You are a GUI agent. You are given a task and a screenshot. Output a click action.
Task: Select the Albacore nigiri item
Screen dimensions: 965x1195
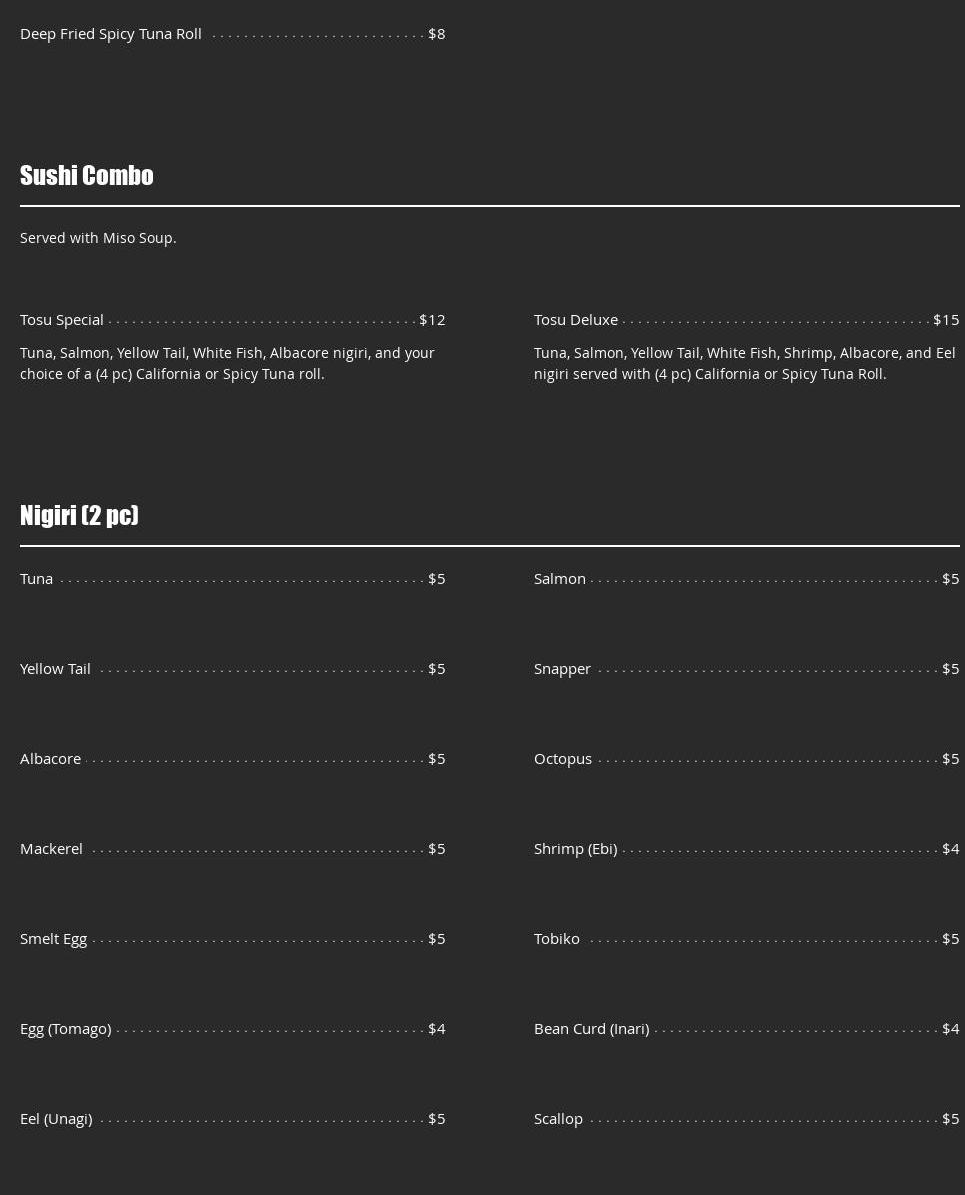pos(51,759)
